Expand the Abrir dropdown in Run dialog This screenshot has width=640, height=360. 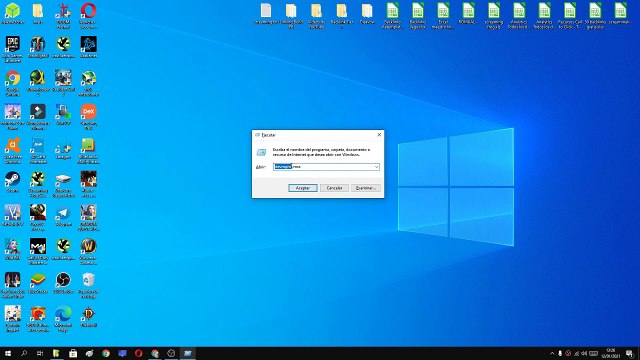376,167
